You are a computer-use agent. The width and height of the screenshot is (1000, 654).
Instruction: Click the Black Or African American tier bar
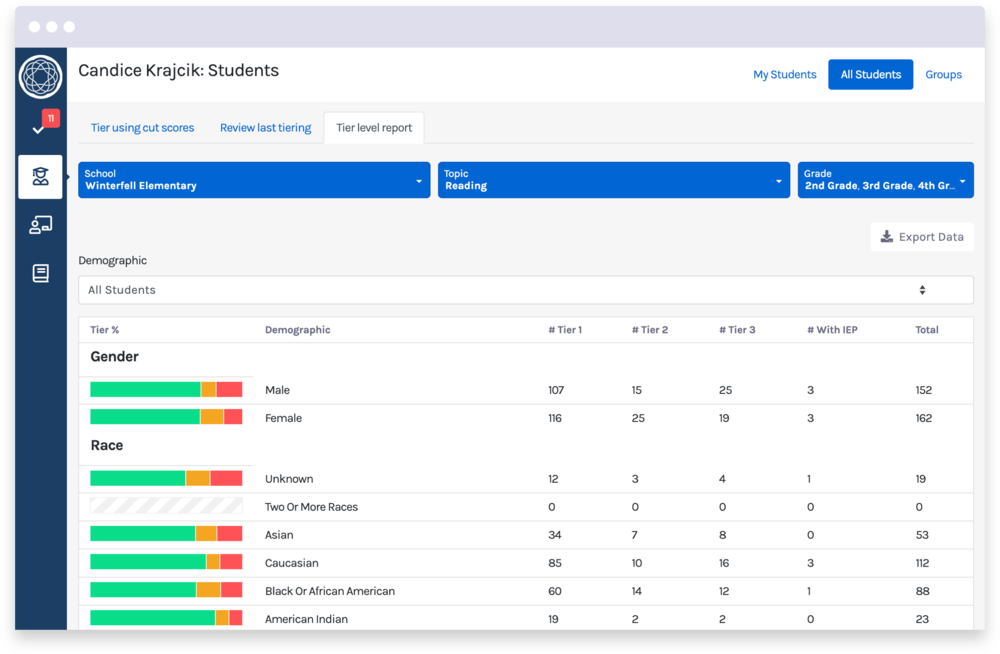click(166, 590)
